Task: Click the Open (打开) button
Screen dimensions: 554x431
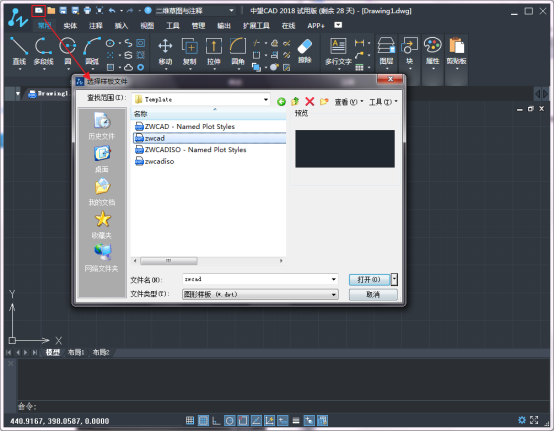Action: point(369,279)
